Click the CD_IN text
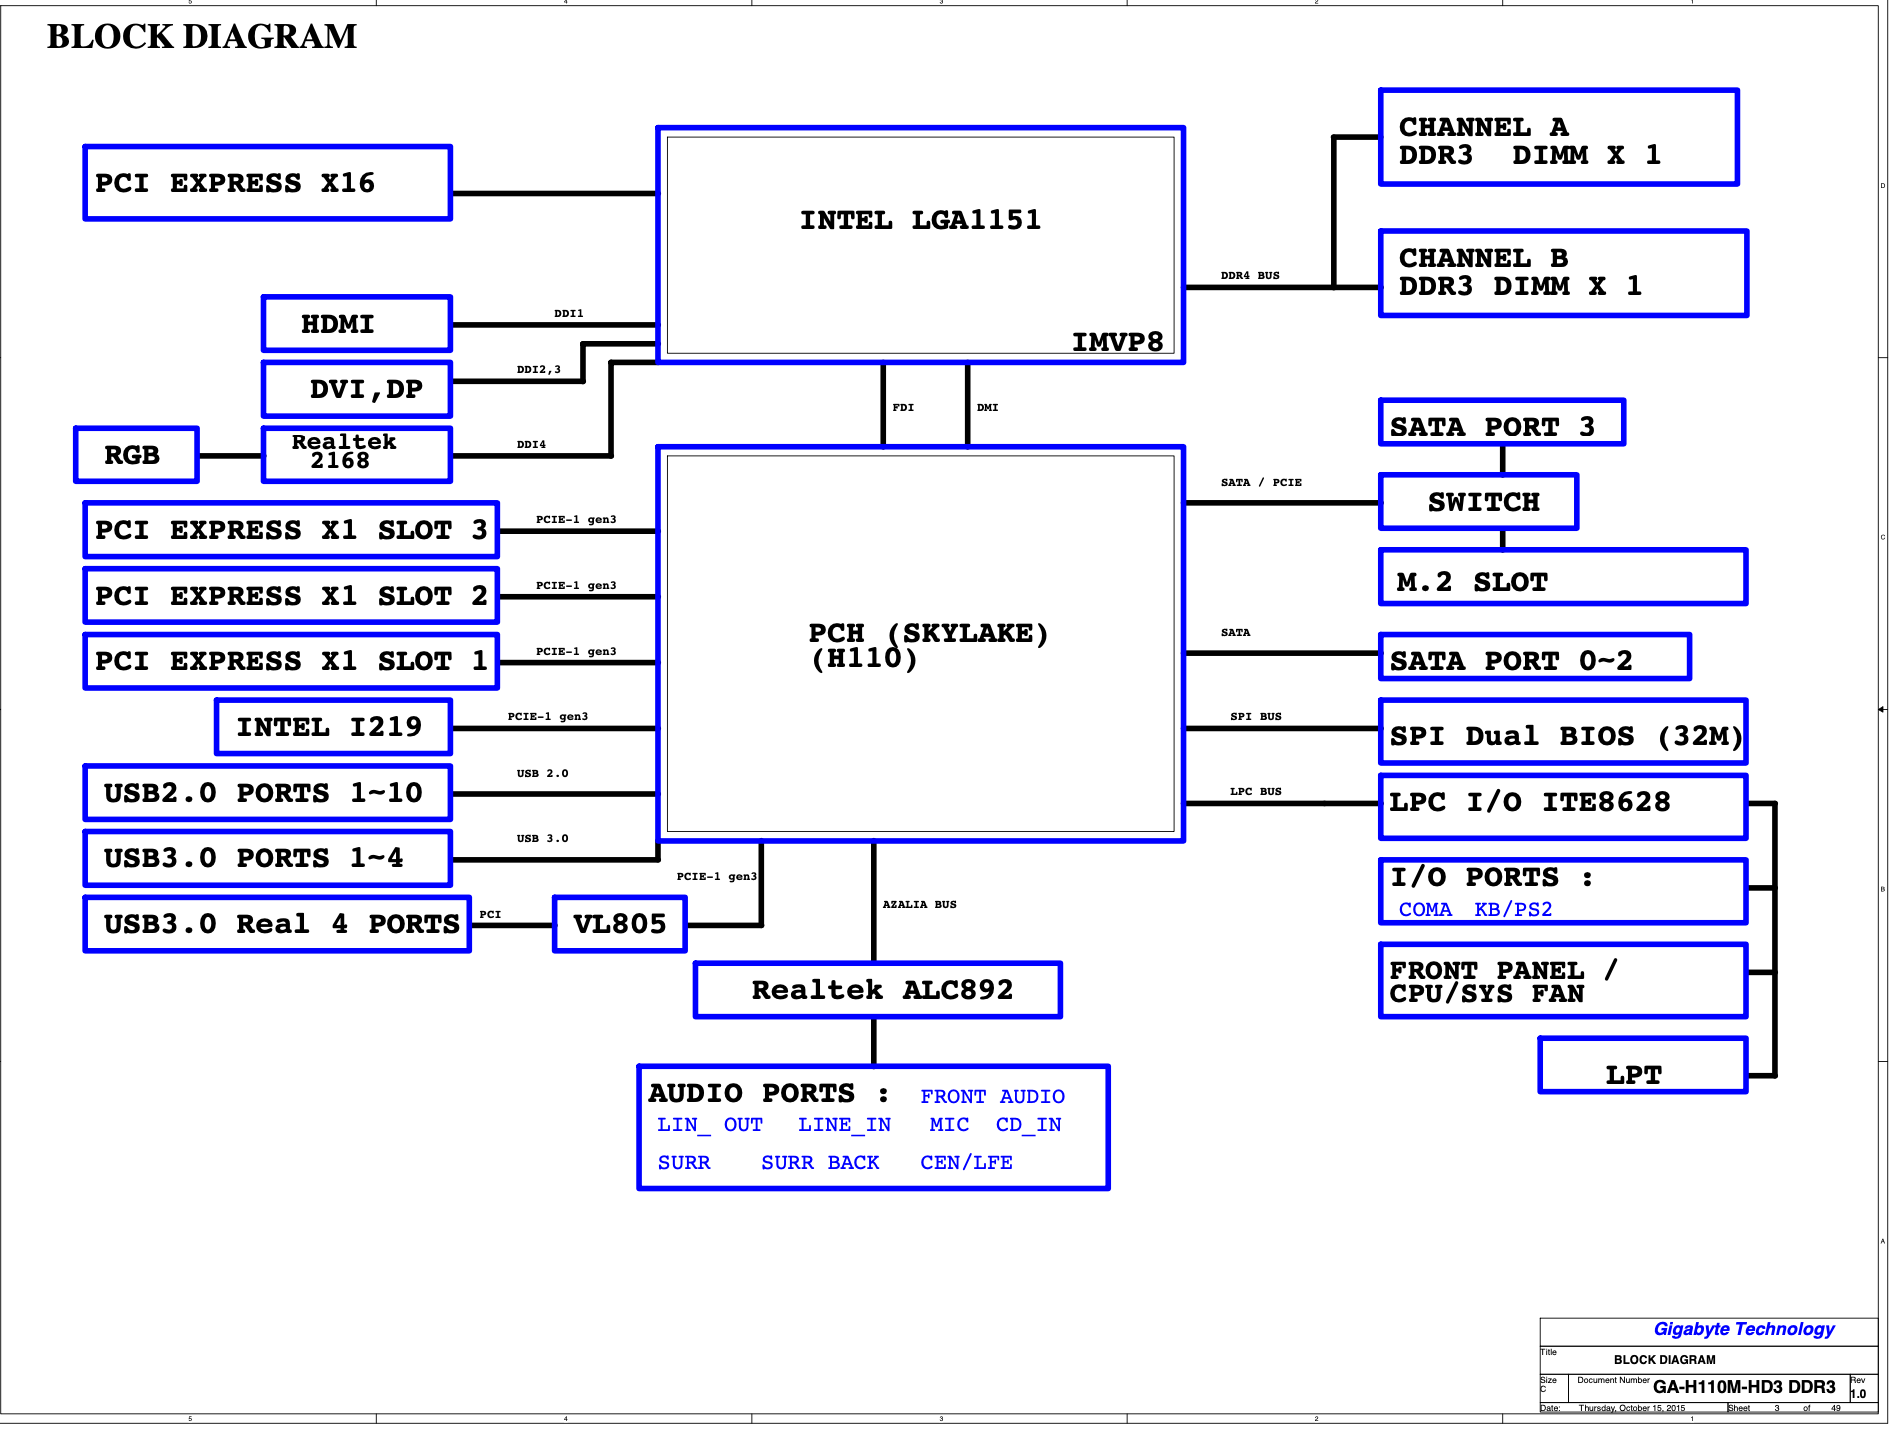Viewport: 1900px width, 1432px height. 1028,1125
